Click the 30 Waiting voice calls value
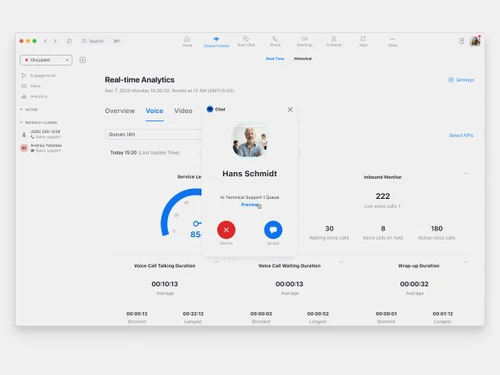This screenshot has height=375, width=500. (329, 229)
